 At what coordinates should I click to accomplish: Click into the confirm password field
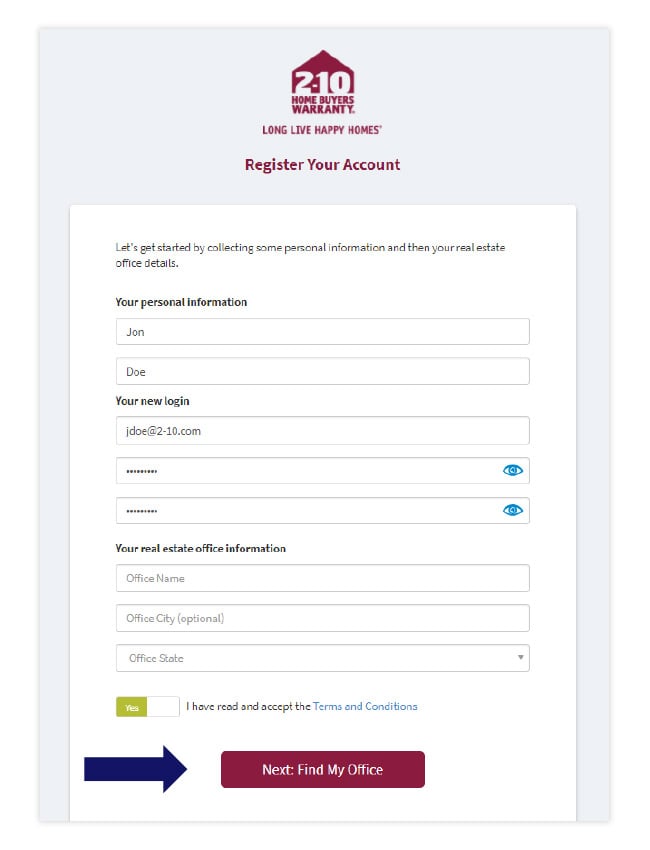(x=305, y=510)
